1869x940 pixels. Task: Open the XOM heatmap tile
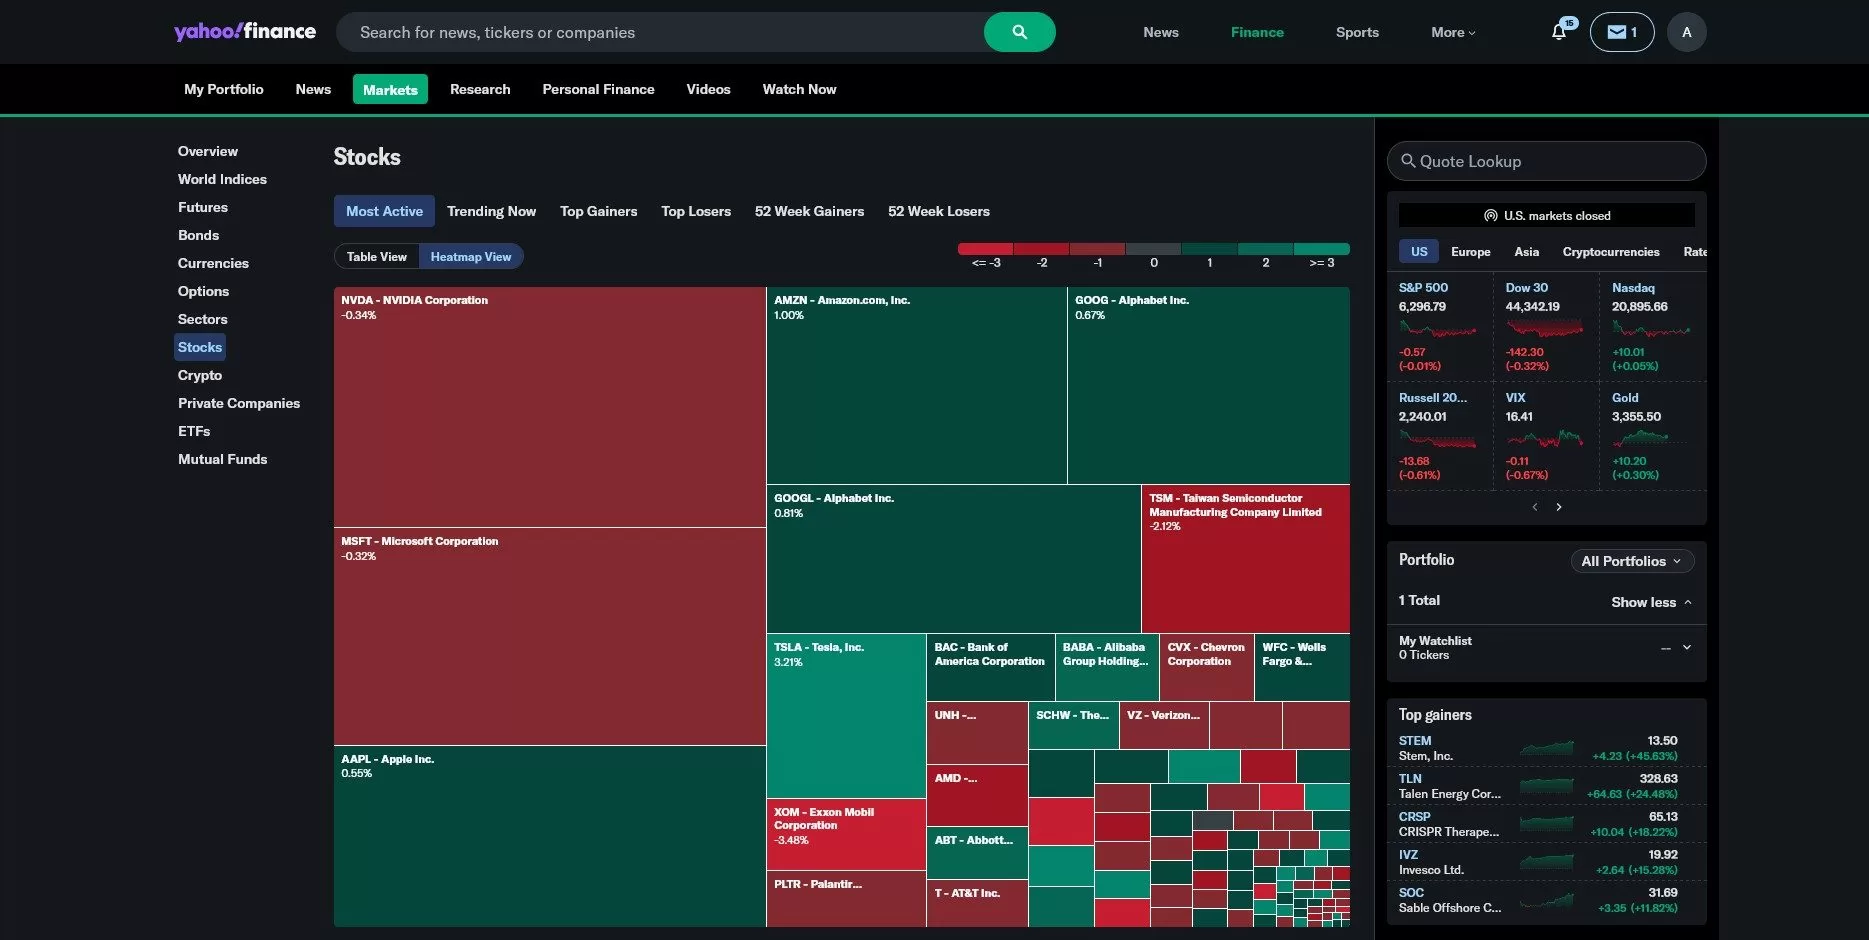point(846,835)
